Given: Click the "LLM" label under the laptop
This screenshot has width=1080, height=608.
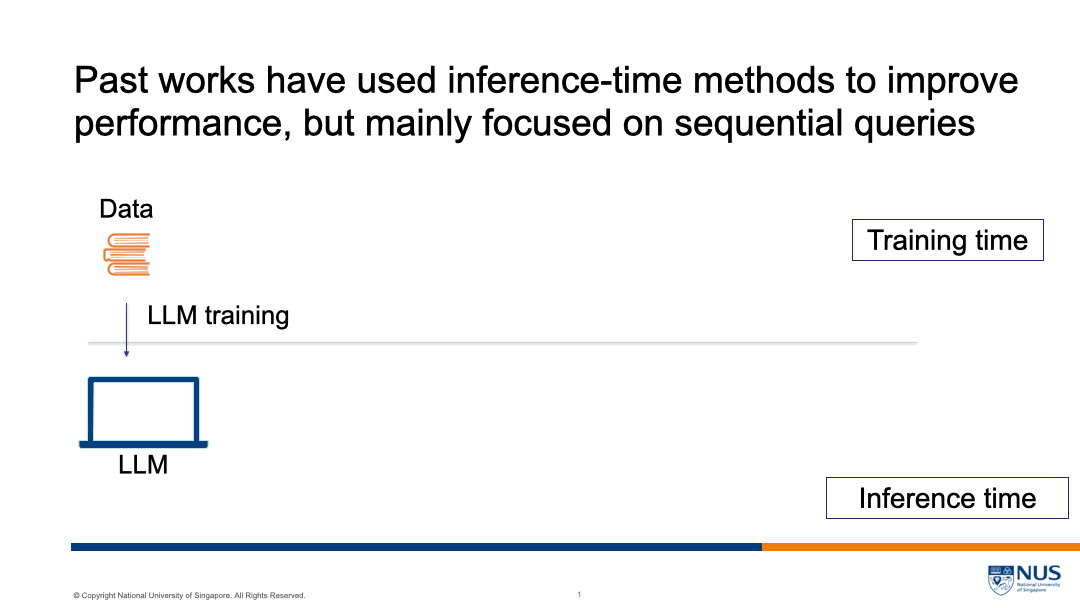Looking at the screenshot, I should 143,464.
